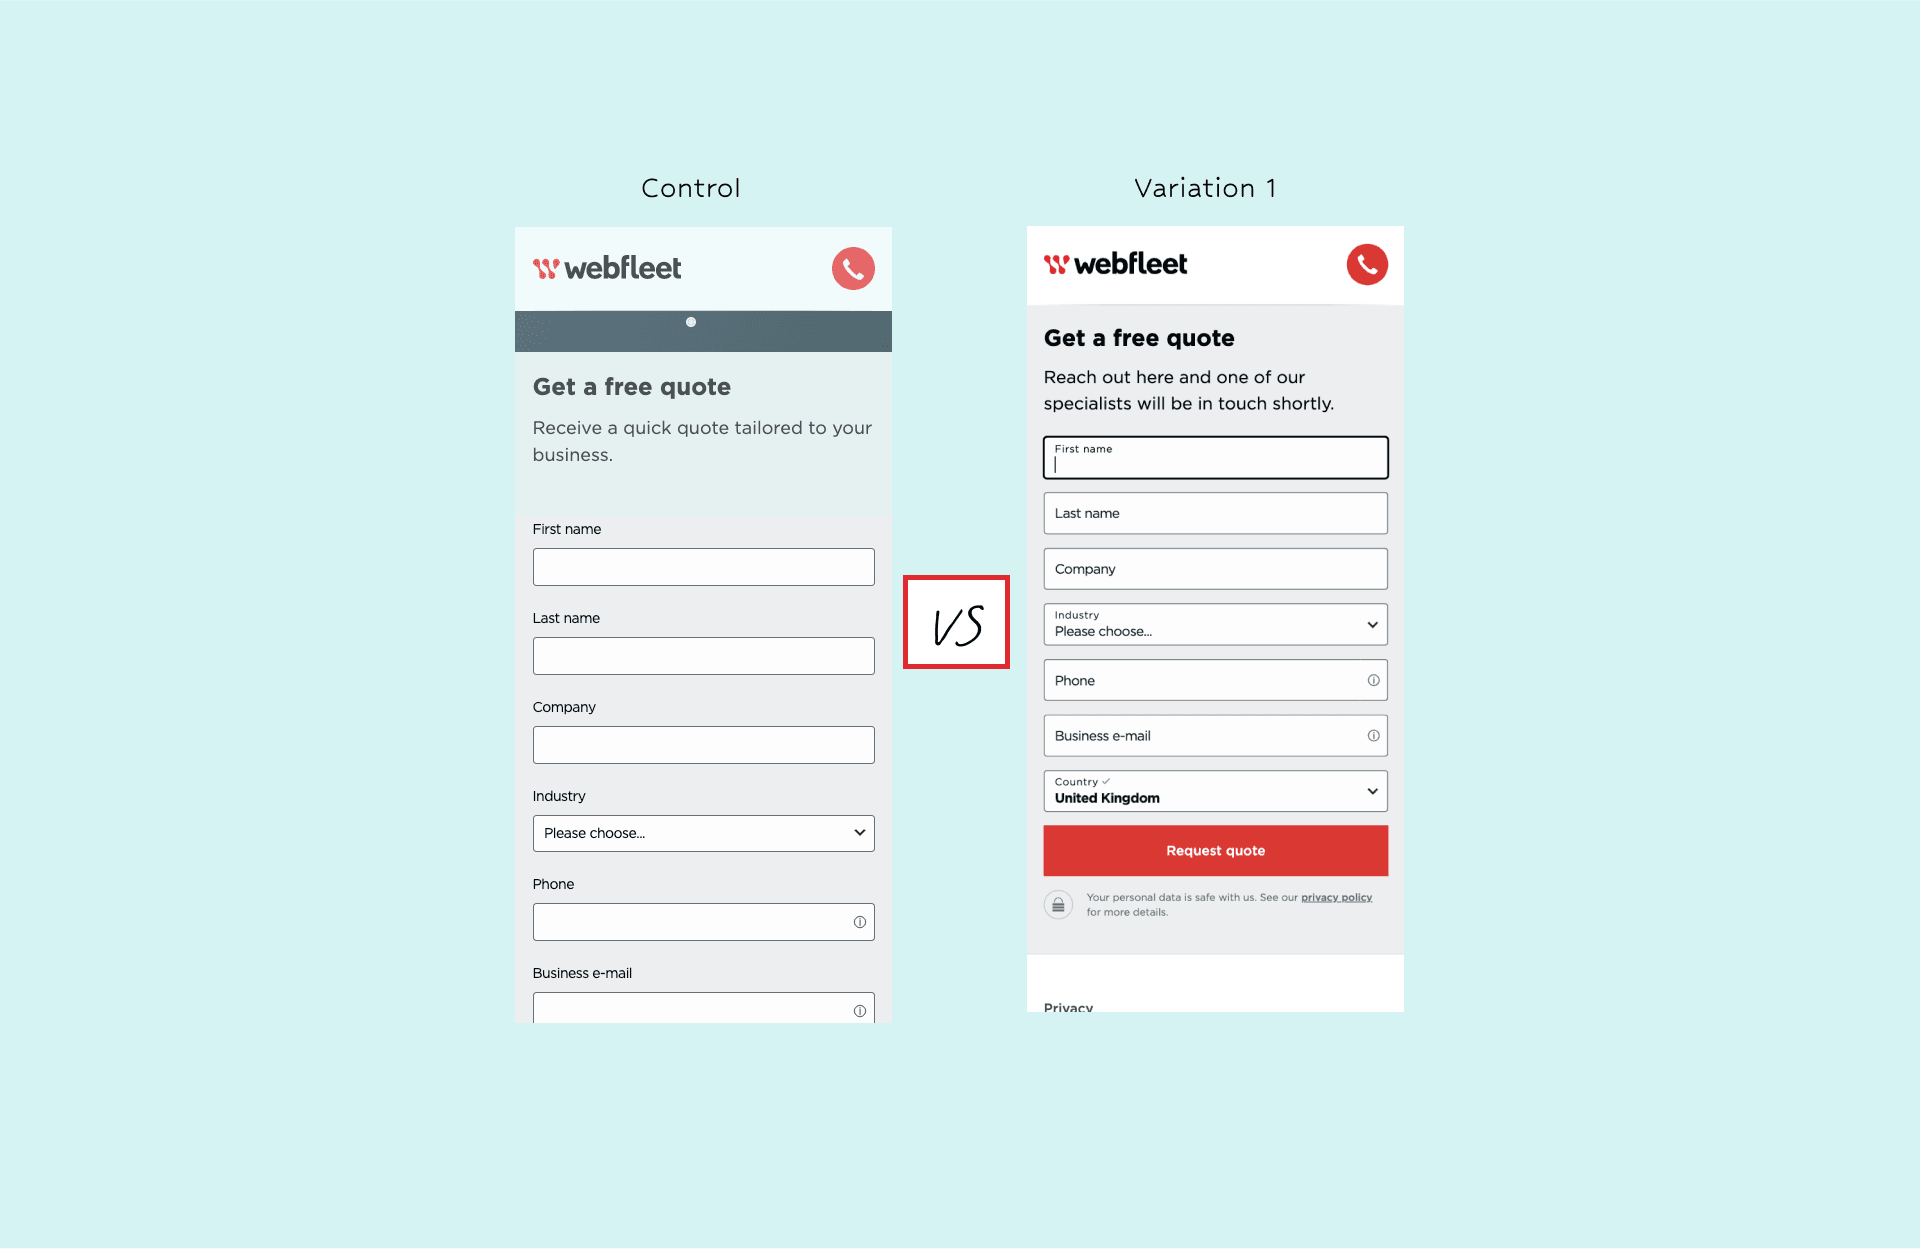Click the phone call icon in Variation 1
This screenshot has width=1920, height=1249.
(x=1367, y=264)
